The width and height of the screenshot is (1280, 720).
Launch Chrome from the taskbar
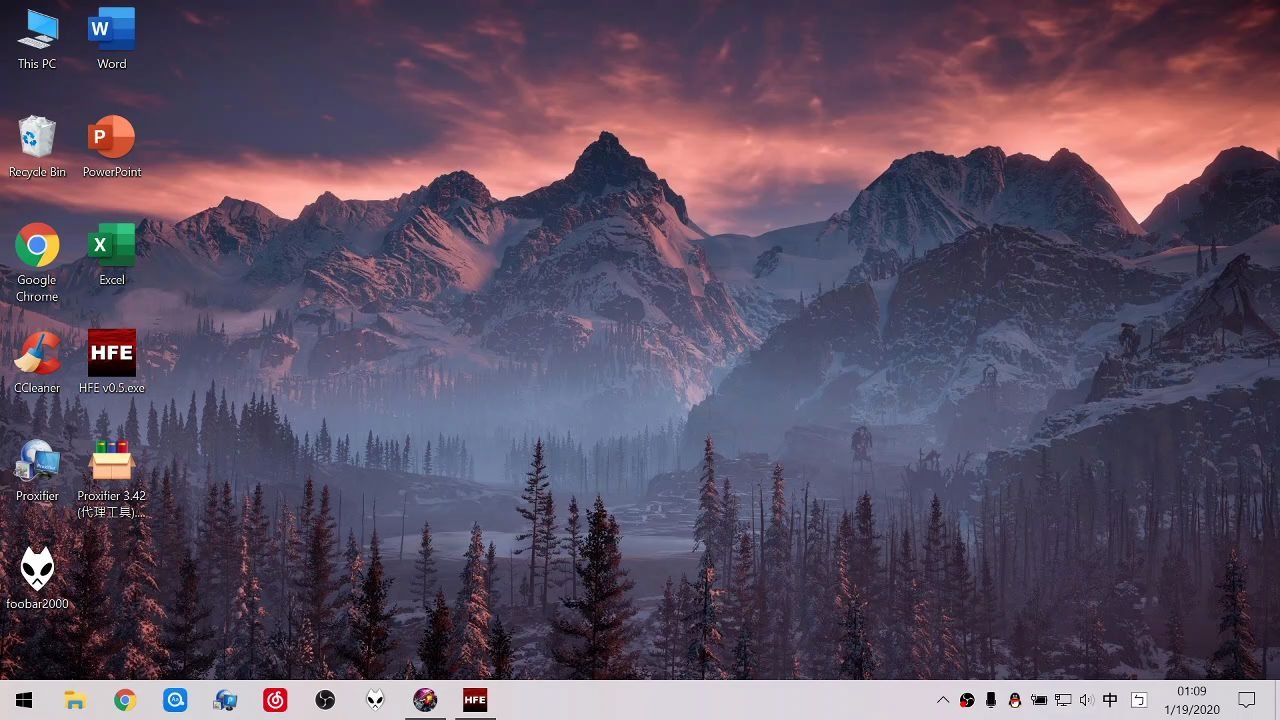(x=125, y=700)
